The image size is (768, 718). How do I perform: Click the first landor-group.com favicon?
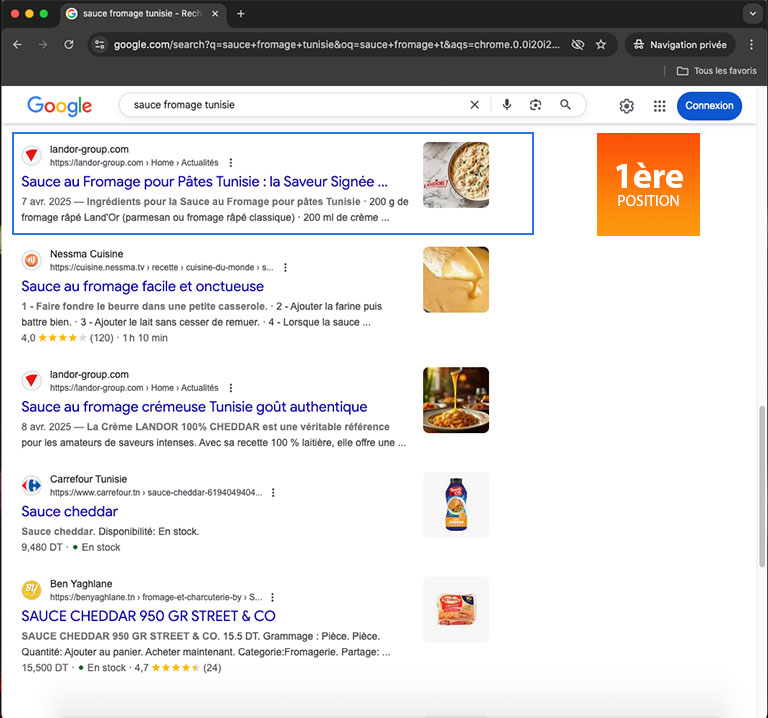pos(31,156)
